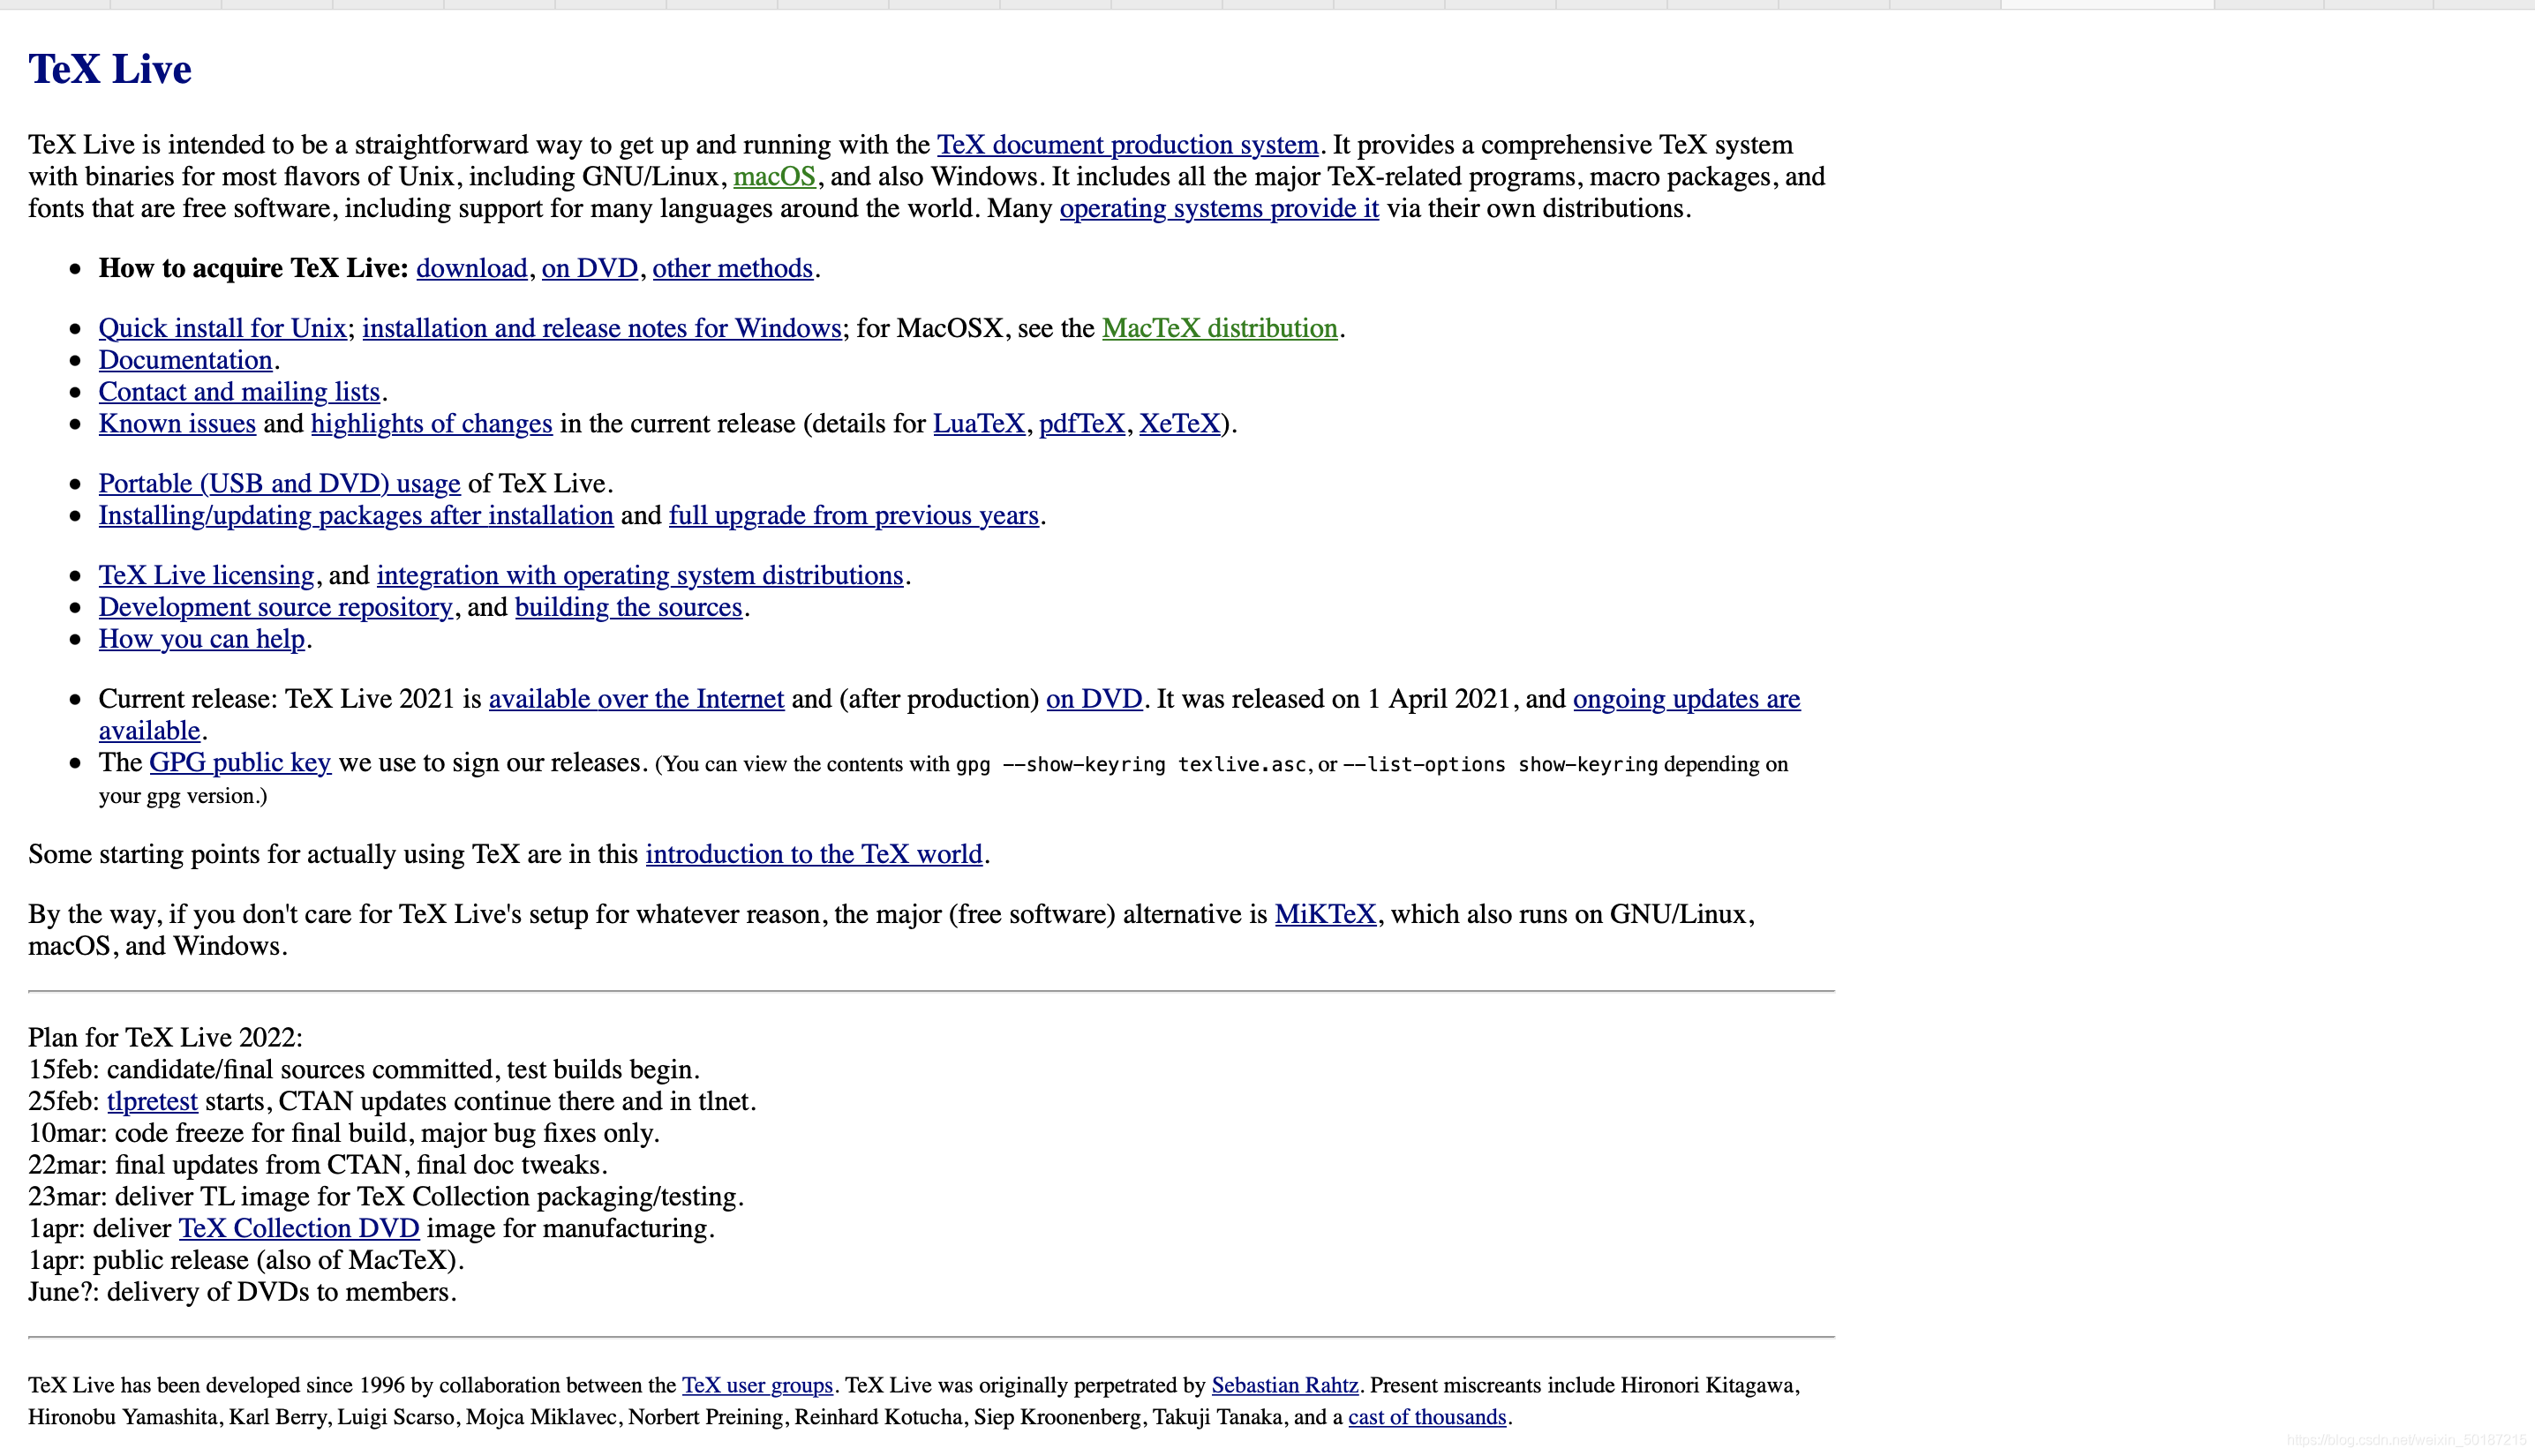Open the pdfTeX details link

click(x=1082, y=424)
